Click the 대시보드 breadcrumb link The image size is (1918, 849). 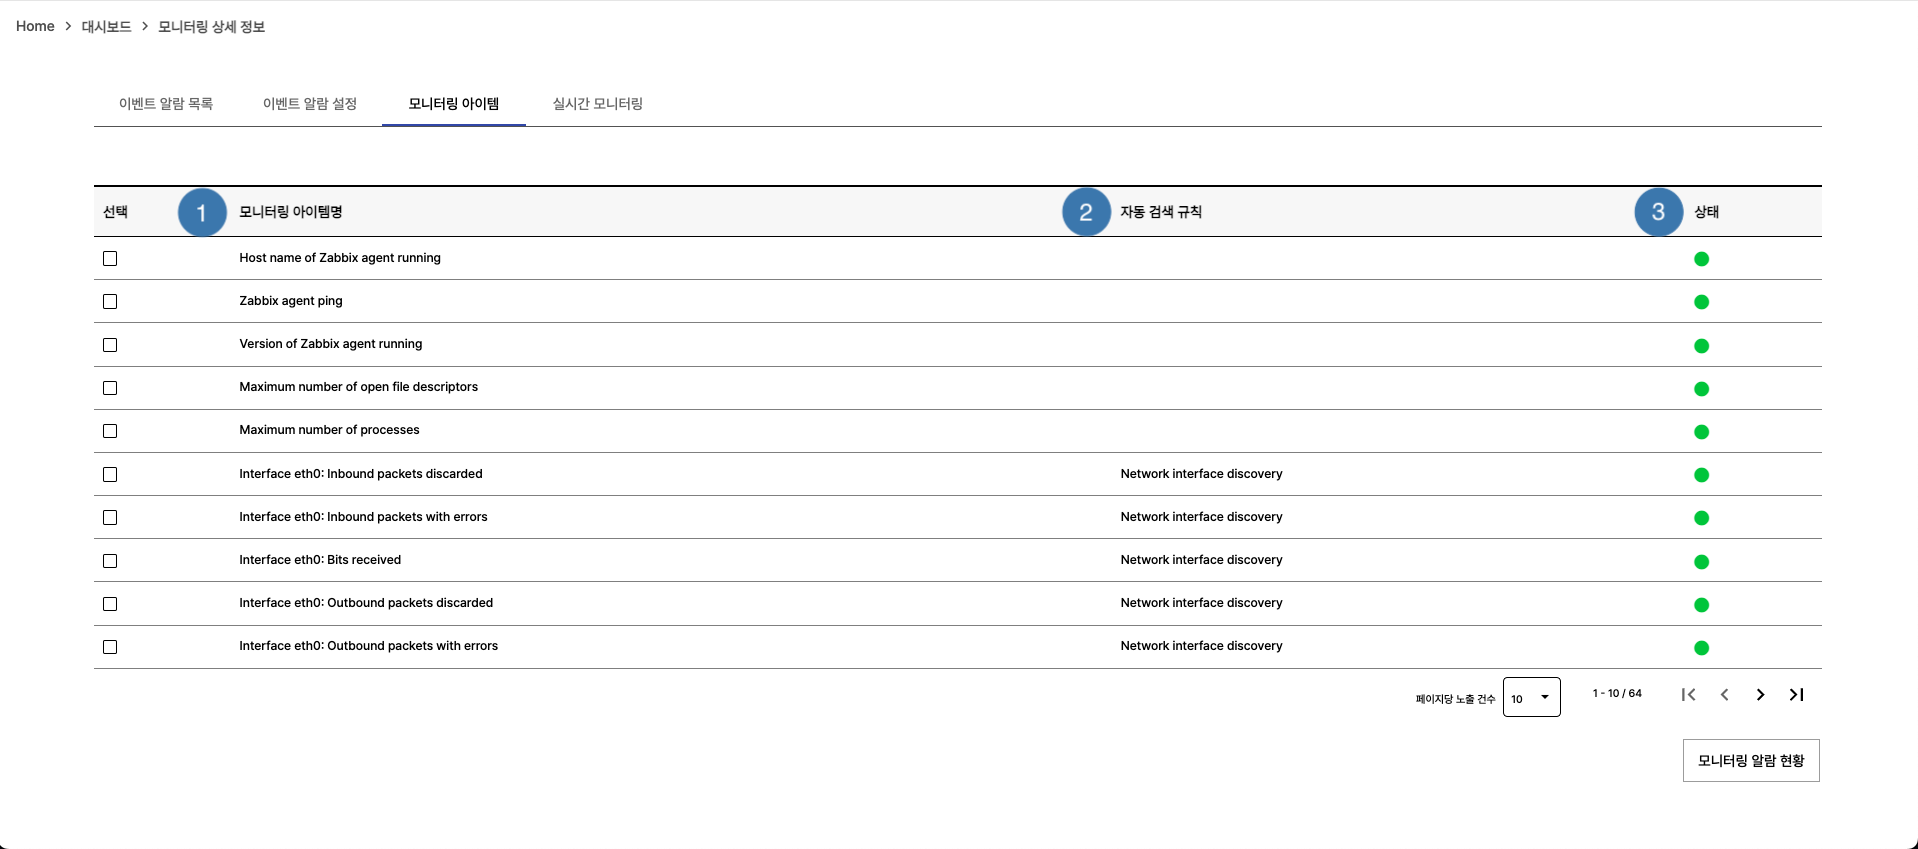(106, 27)
